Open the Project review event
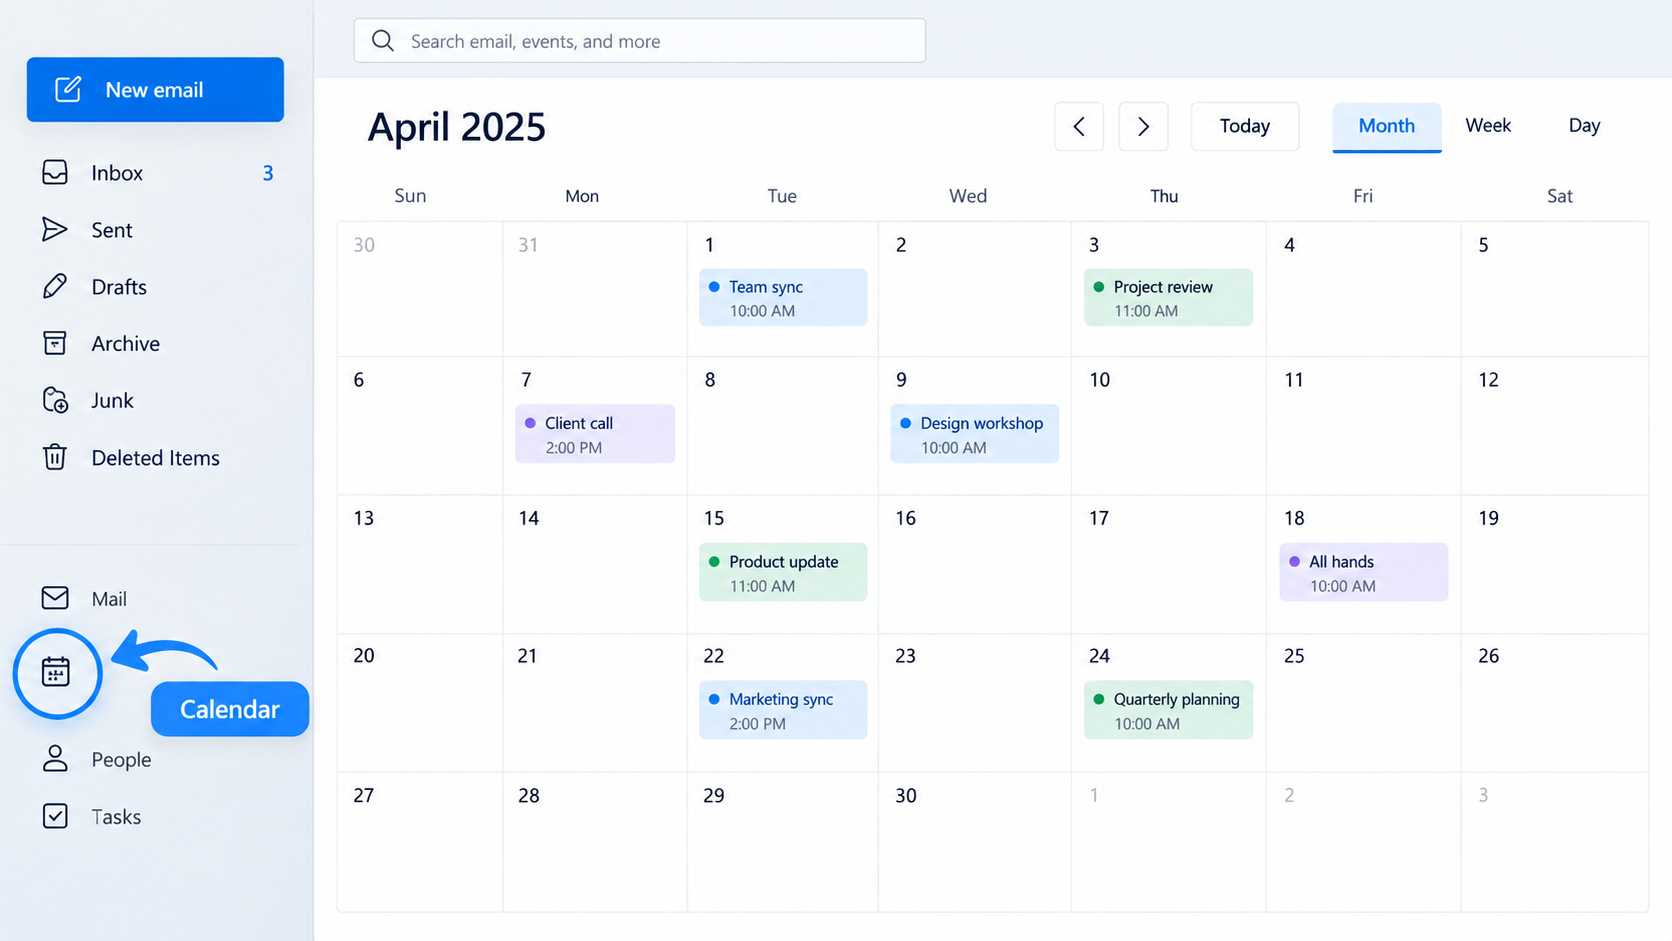The height and width of the screenshot is (941, 1672). (x=1168, y=297)
